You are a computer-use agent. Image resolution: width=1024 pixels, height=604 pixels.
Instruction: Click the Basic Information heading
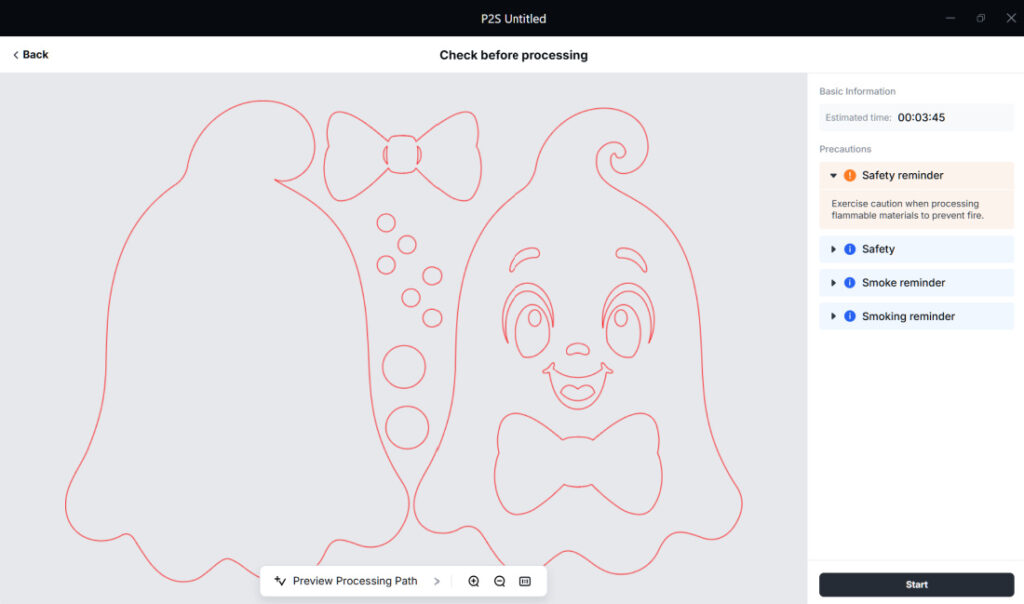pos(857,91)
